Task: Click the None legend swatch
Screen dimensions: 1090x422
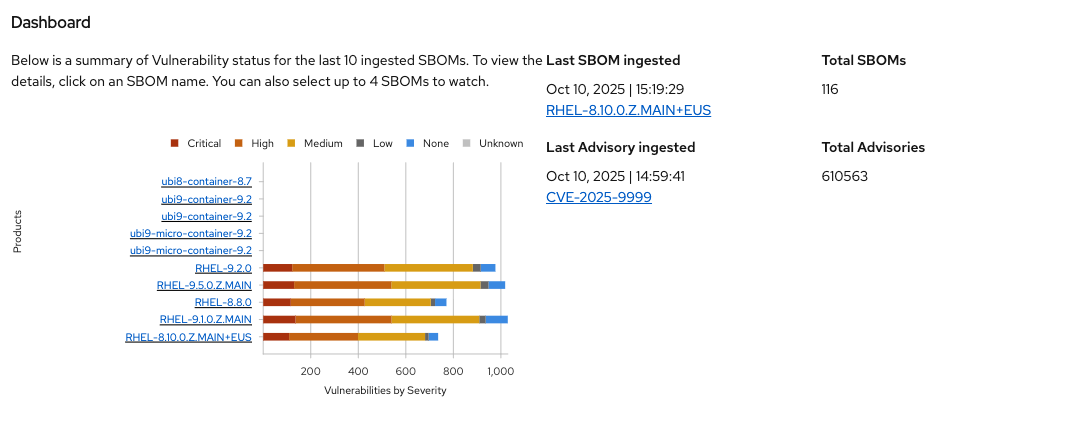Action: click(x=410, y=143)
